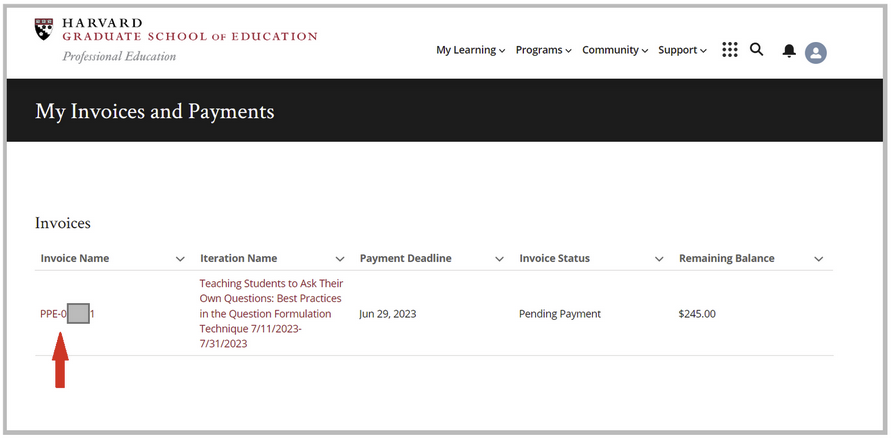Expand the Support navigation menu

click(682, 51)
